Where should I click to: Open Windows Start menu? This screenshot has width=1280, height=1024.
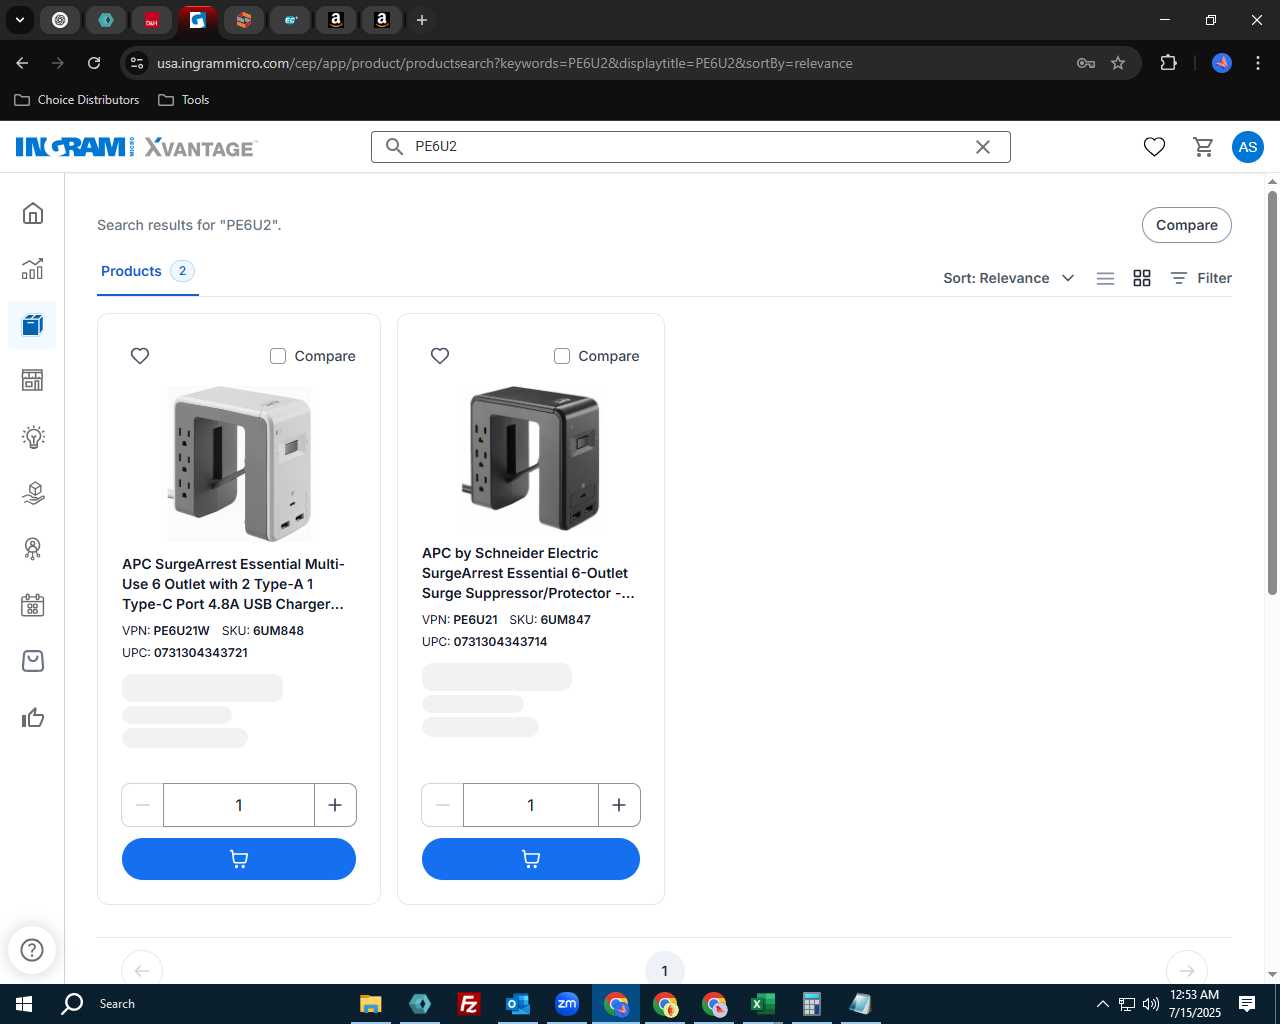click(24, 1004)
